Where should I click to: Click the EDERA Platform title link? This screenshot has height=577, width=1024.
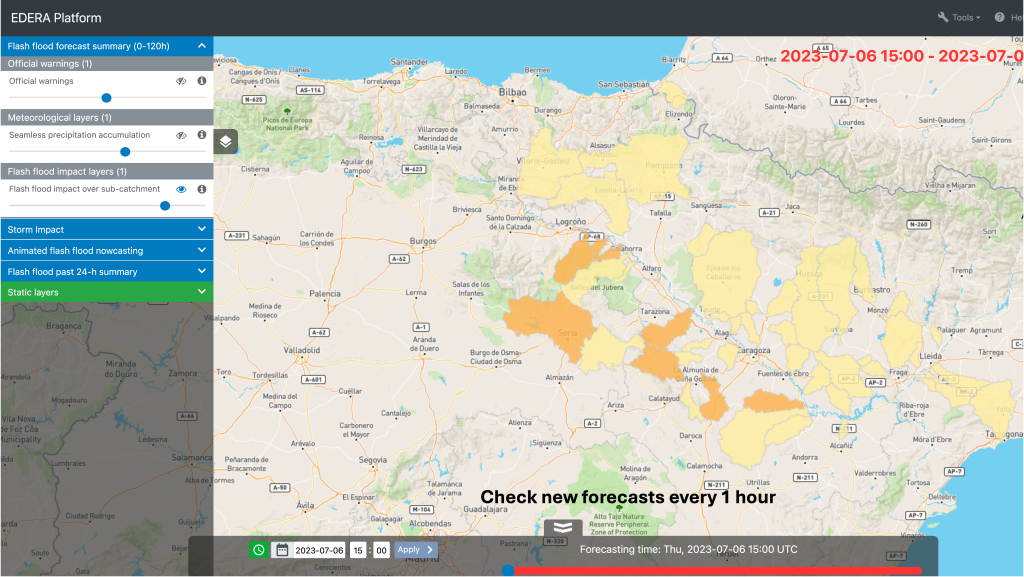click(x=56, y=18)
